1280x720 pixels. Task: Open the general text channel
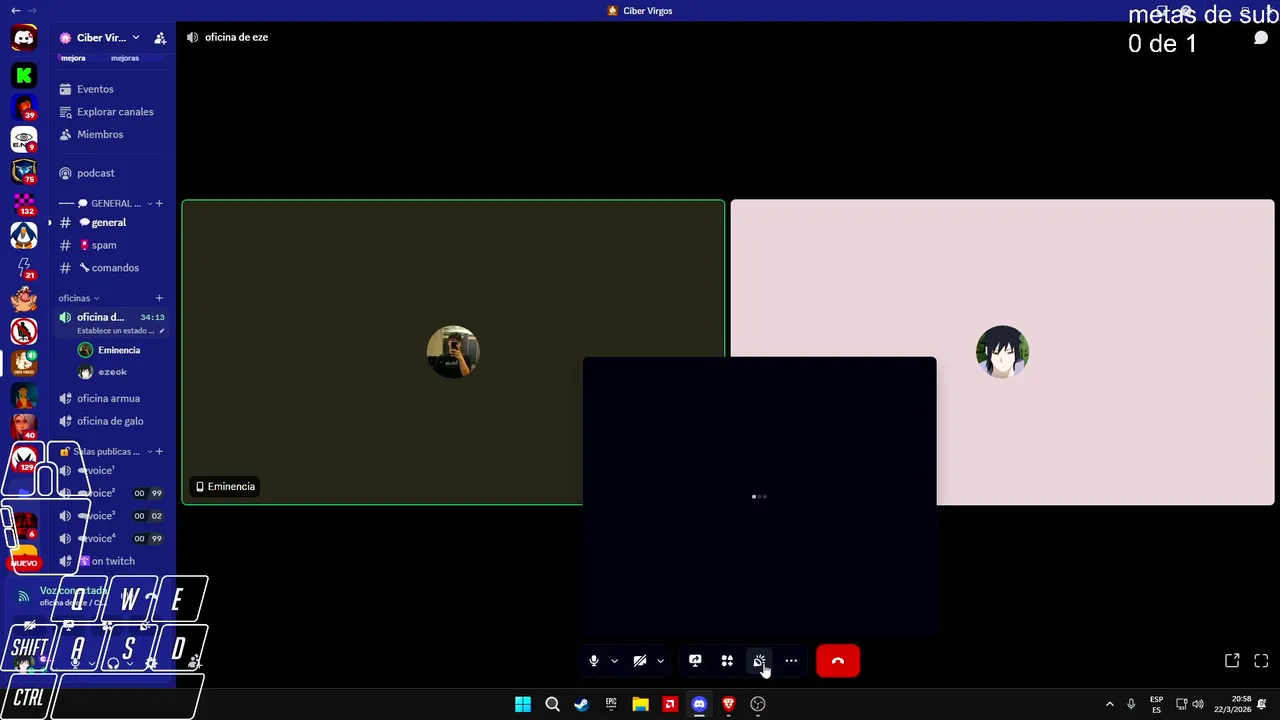[x=110, y=223]
